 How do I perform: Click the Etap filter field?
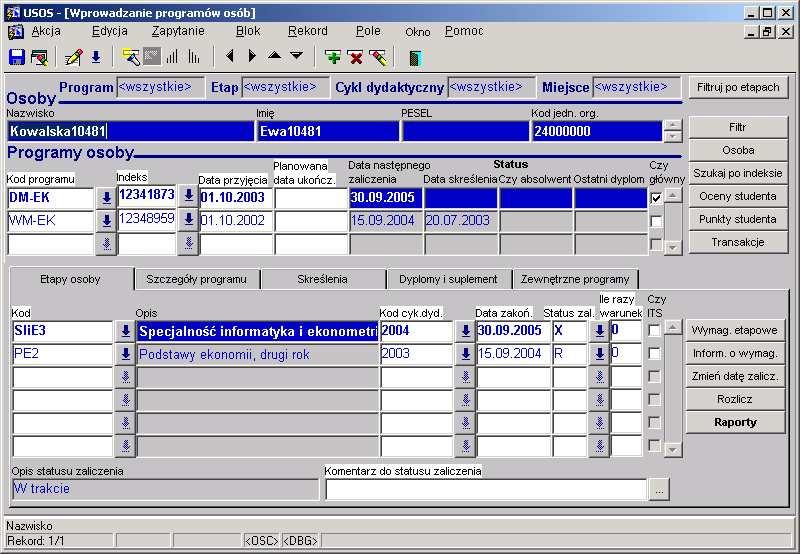[x=285, y=87]
